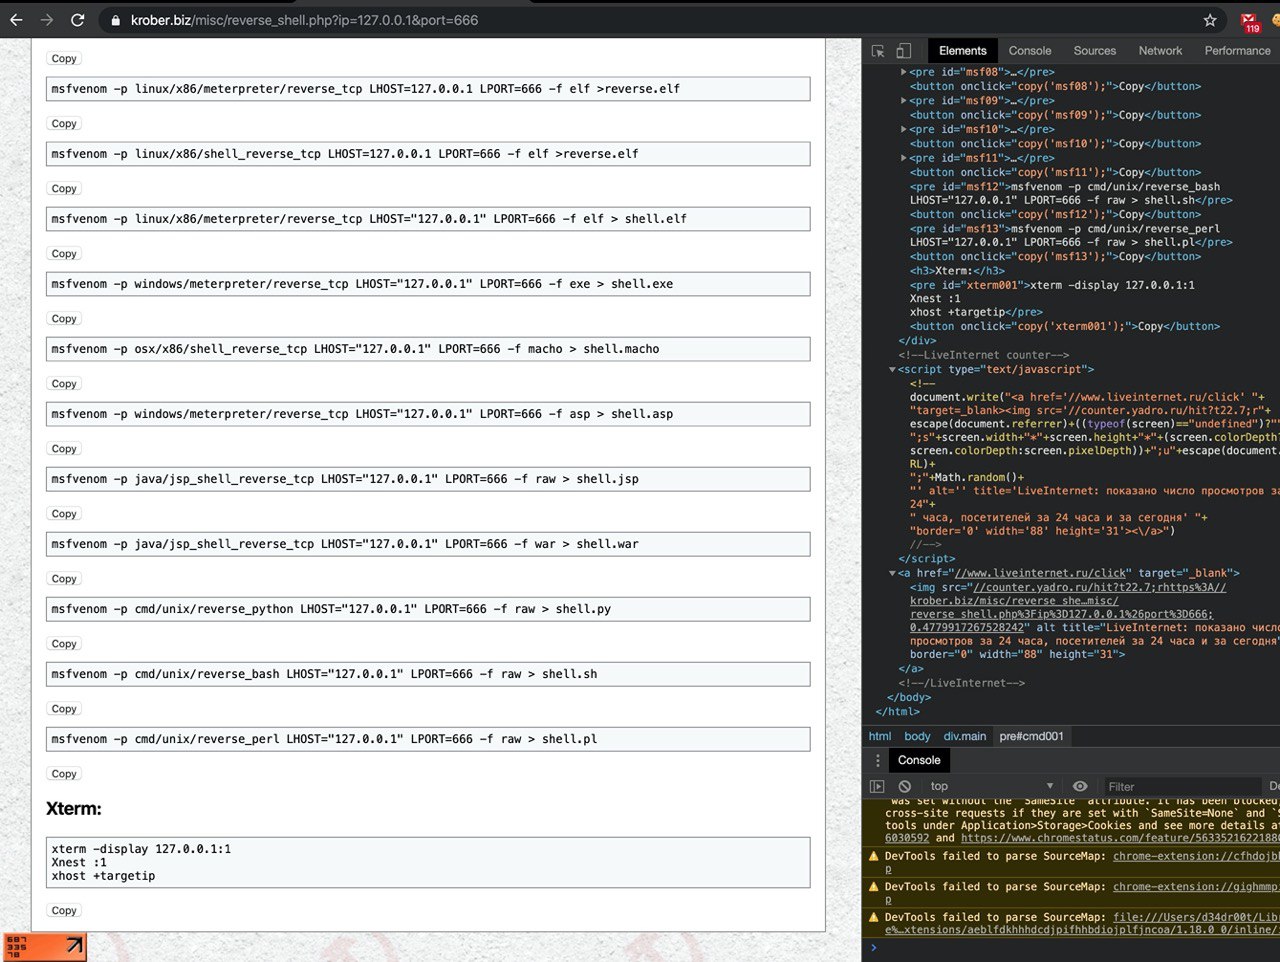Copy button below the shell.jsp command
This screenshot has width=1280, height=962.
pyautogui.click(x=64, y=514)
